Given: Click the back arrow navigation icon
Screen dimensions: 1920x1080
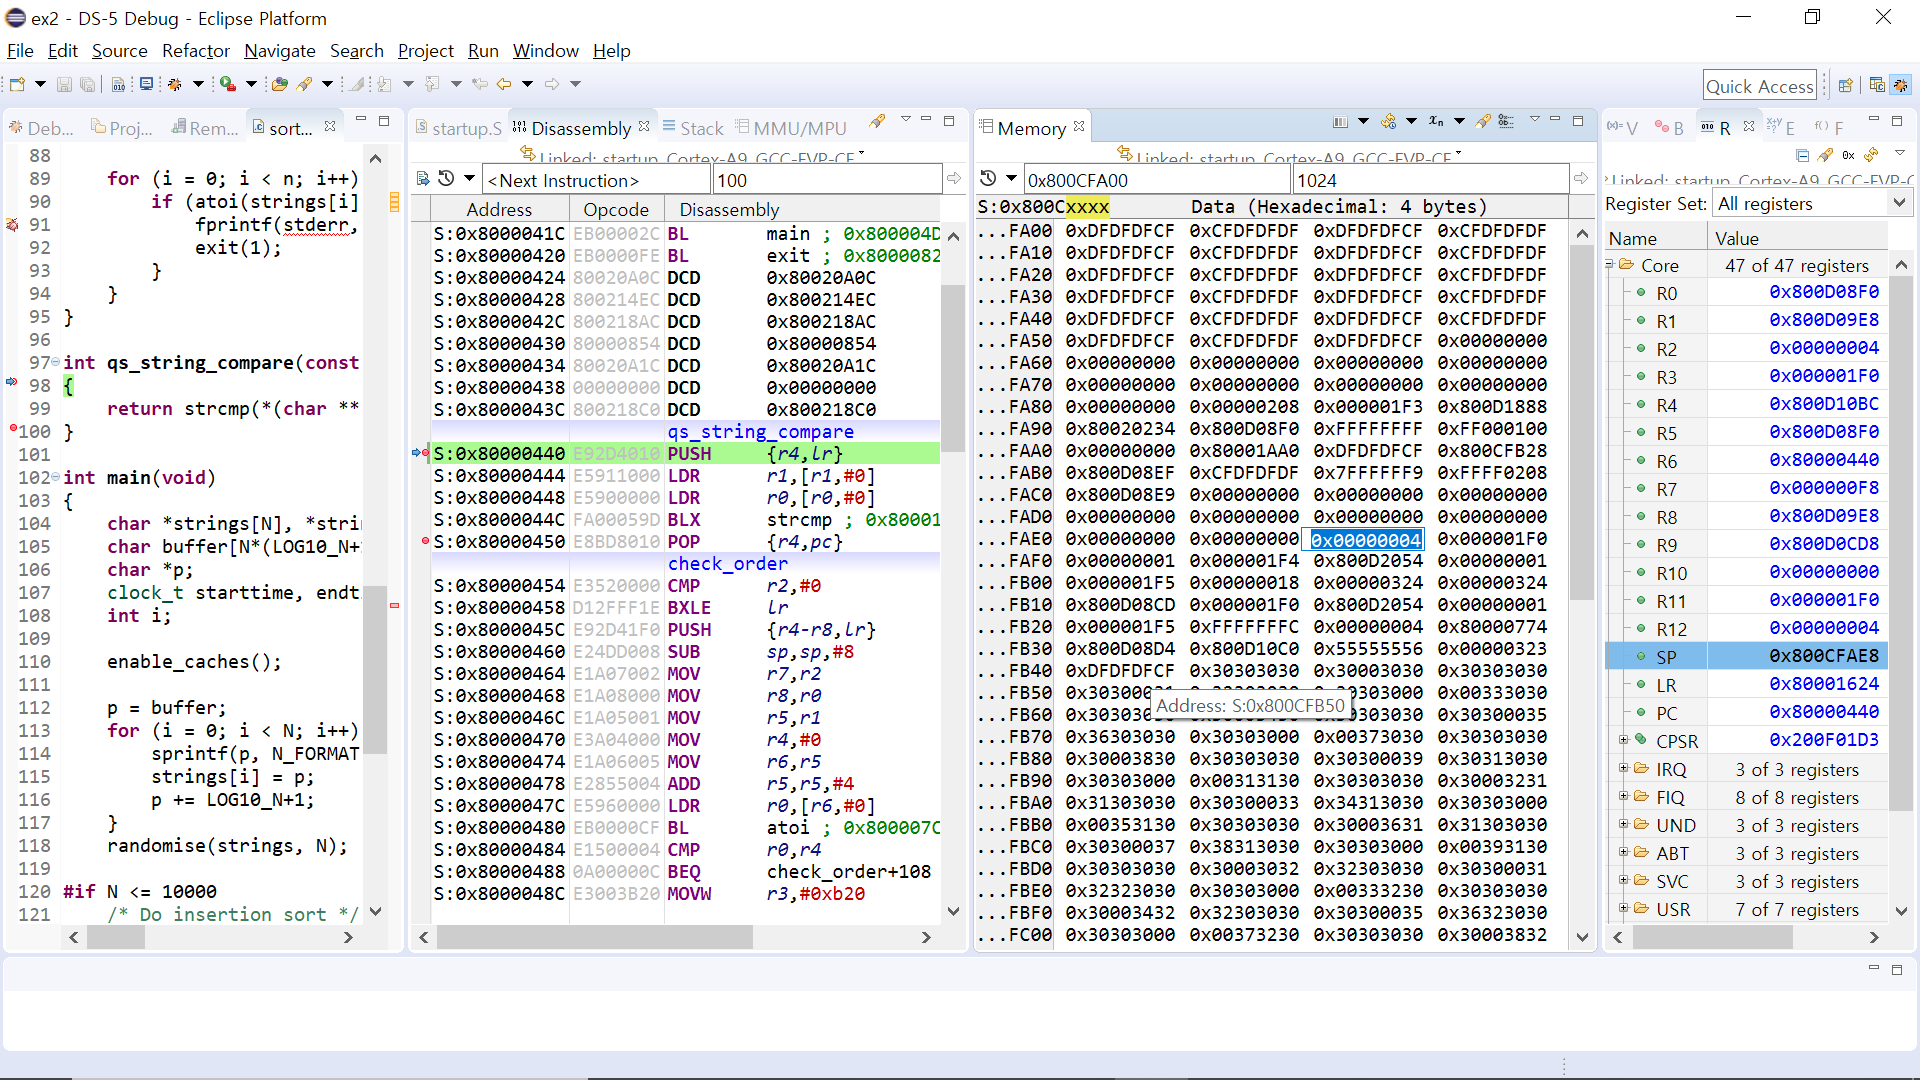Looking at the screenshot, I should [504, 85].
